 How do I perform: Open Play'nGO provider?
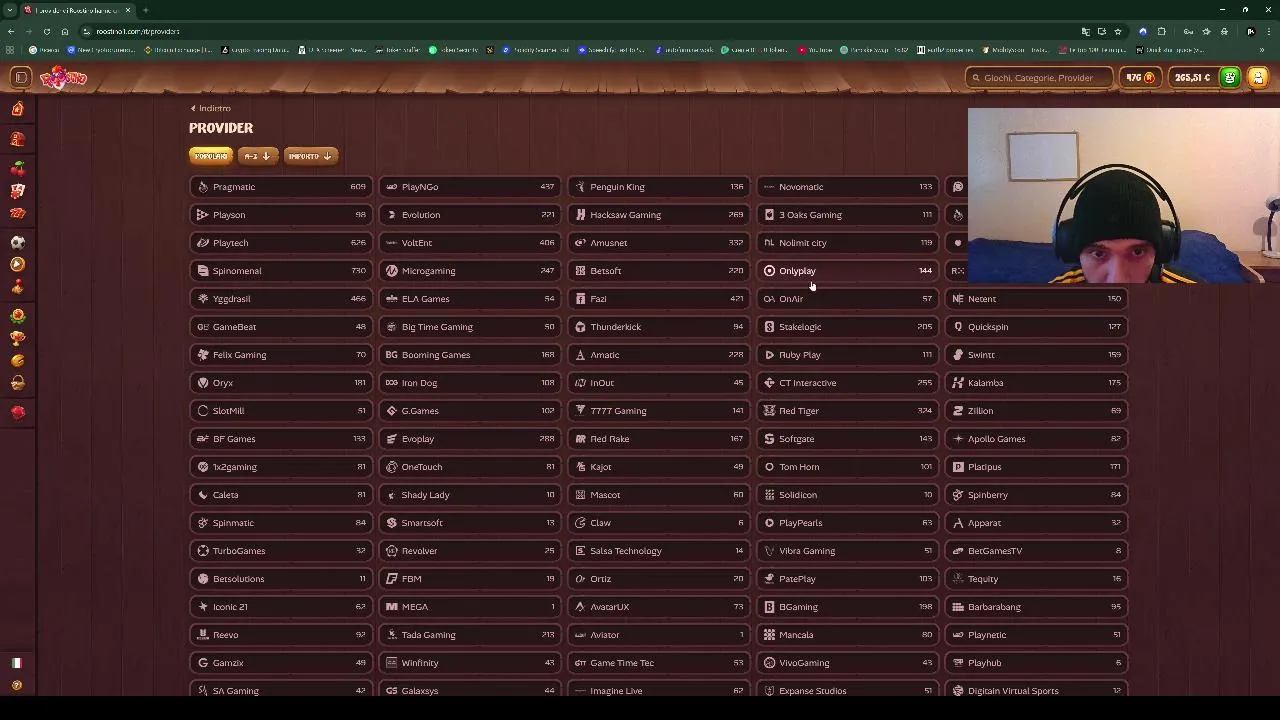point(469,187)
